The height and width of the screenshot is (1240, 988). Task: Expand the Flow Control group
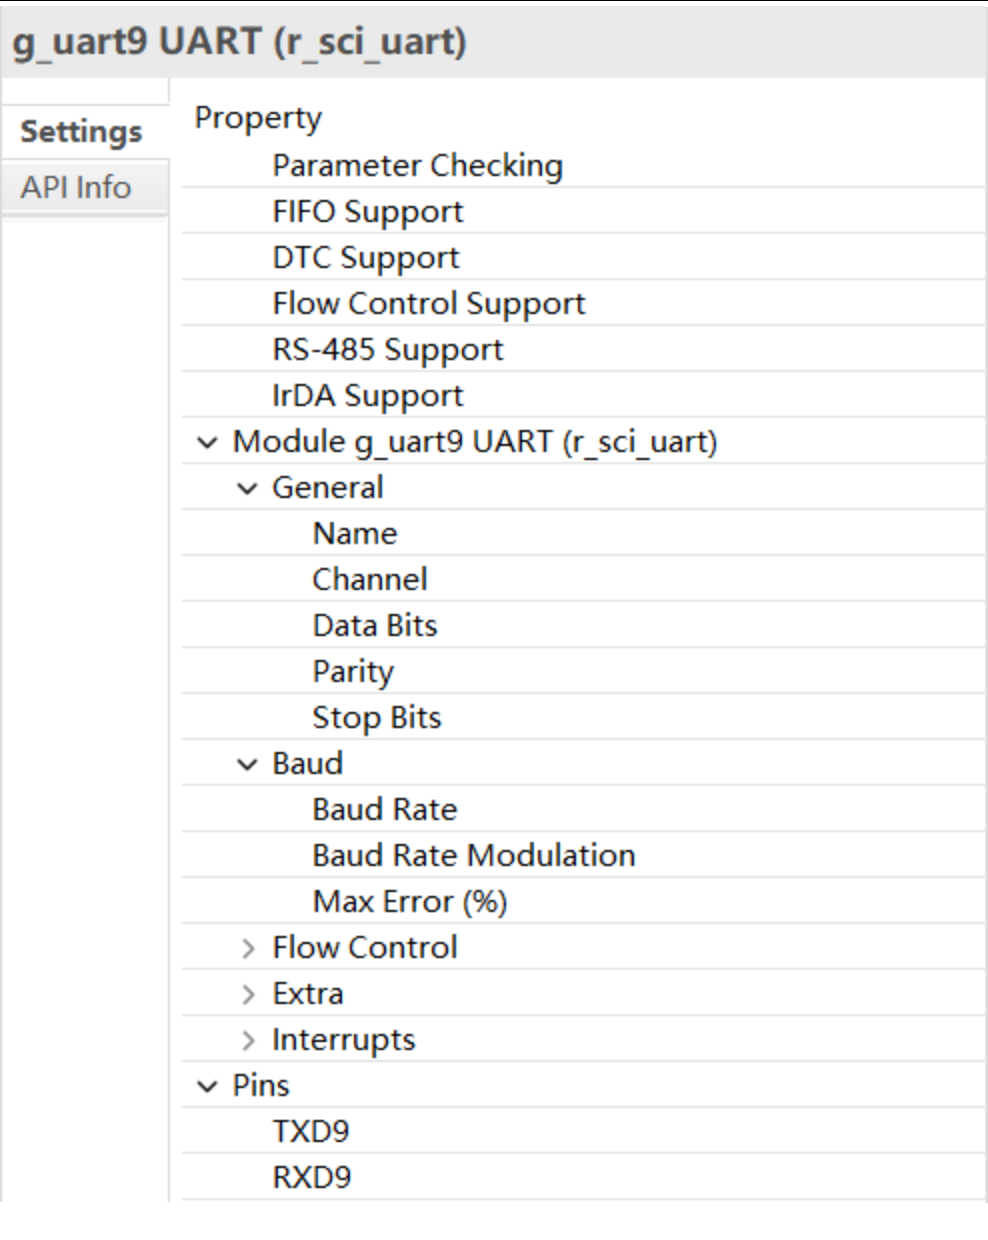pyautogui.click(x=248, y=948)
